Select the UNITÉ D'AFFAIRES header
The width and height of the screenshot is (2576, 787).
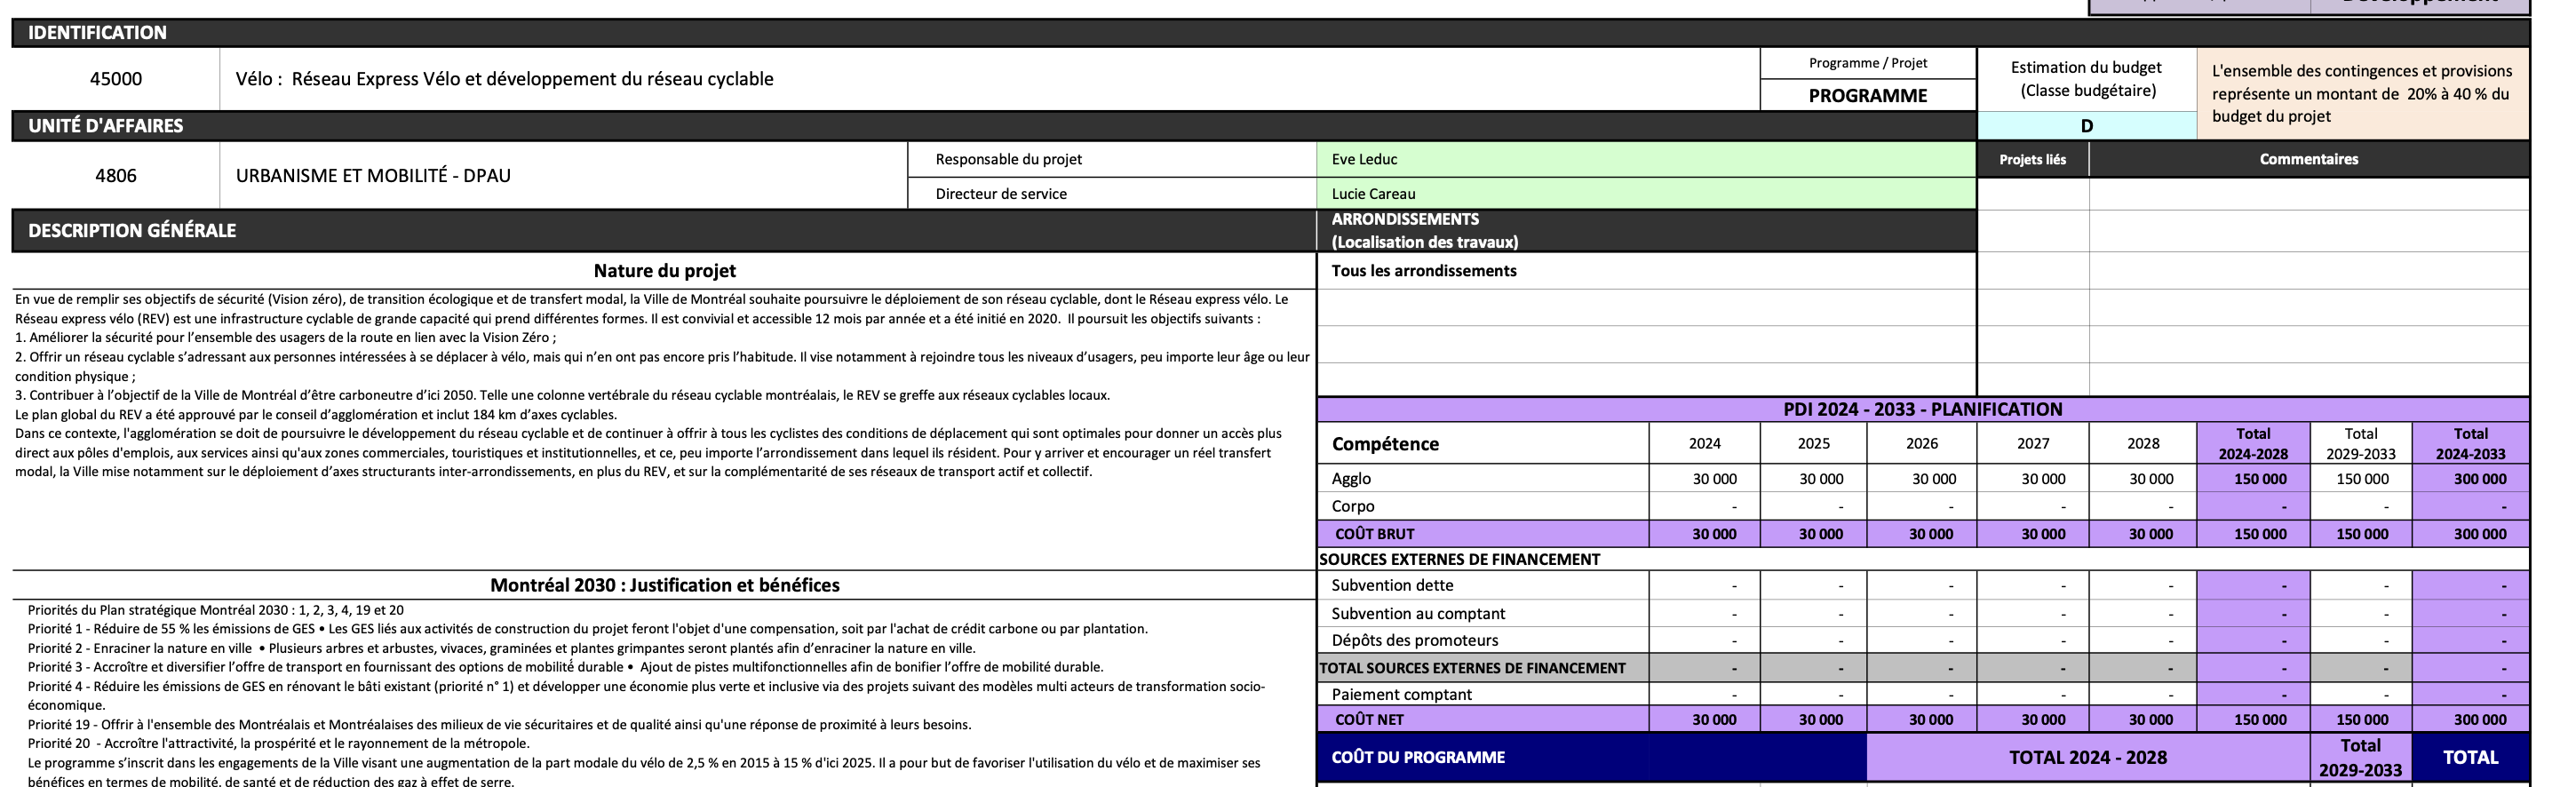click(994, 126)
